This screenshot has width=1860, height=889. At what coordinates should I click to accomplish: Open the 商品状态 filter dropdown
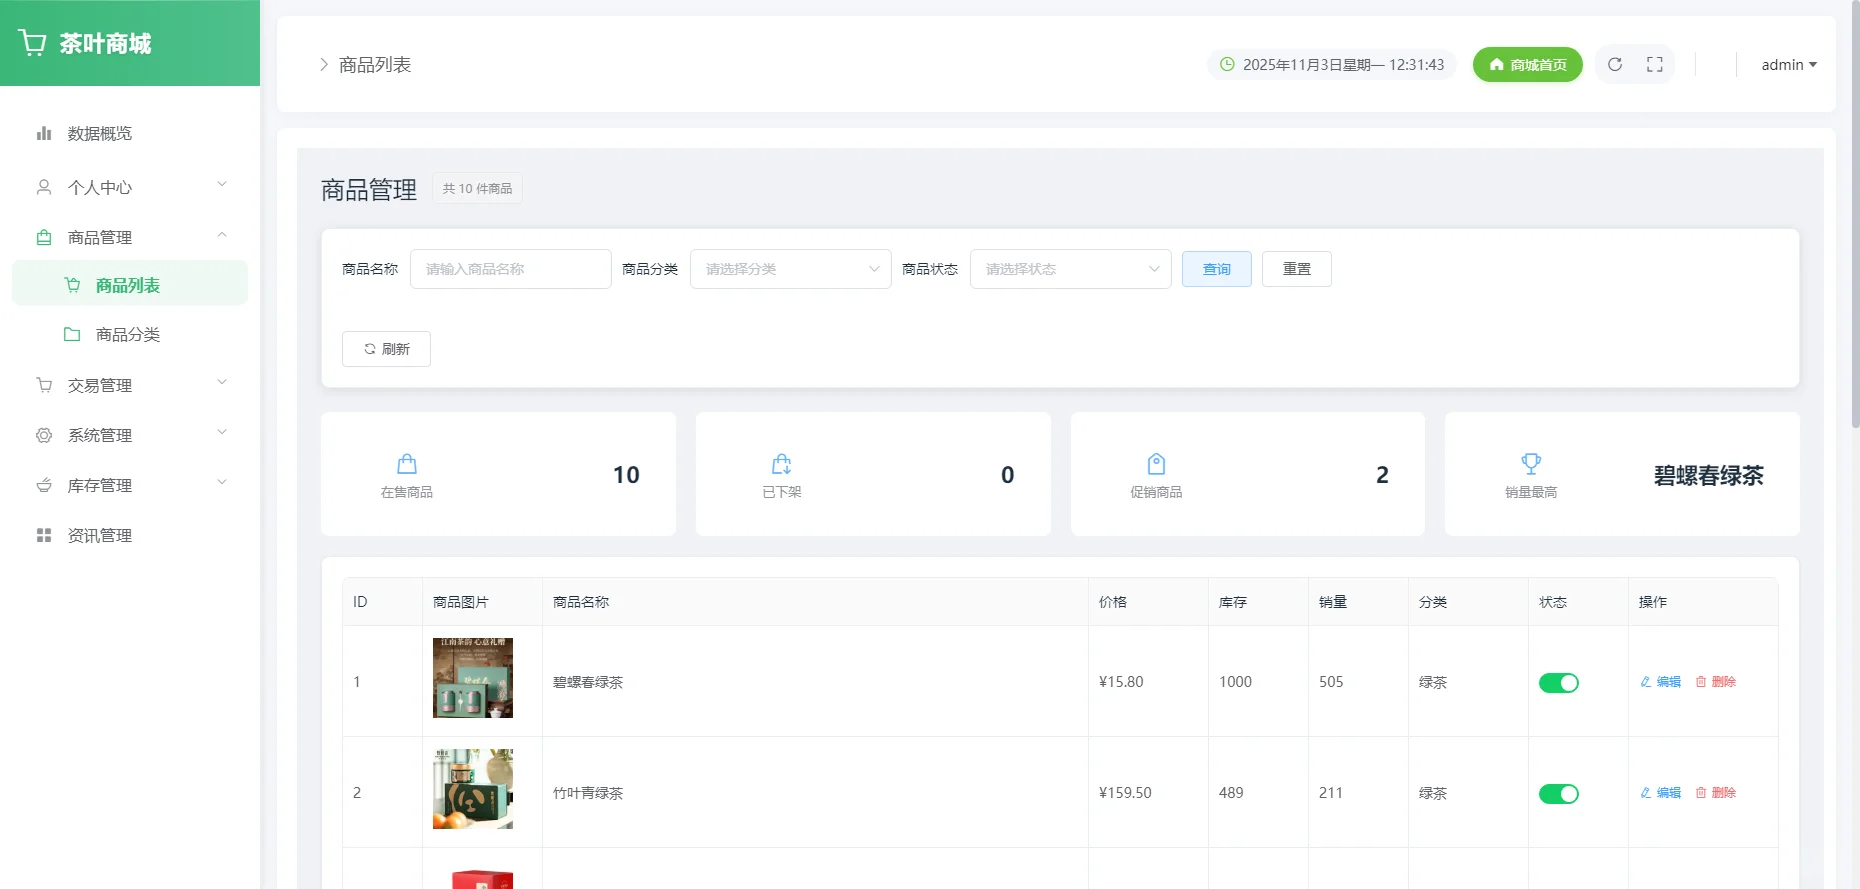[x=1070, y=269]
